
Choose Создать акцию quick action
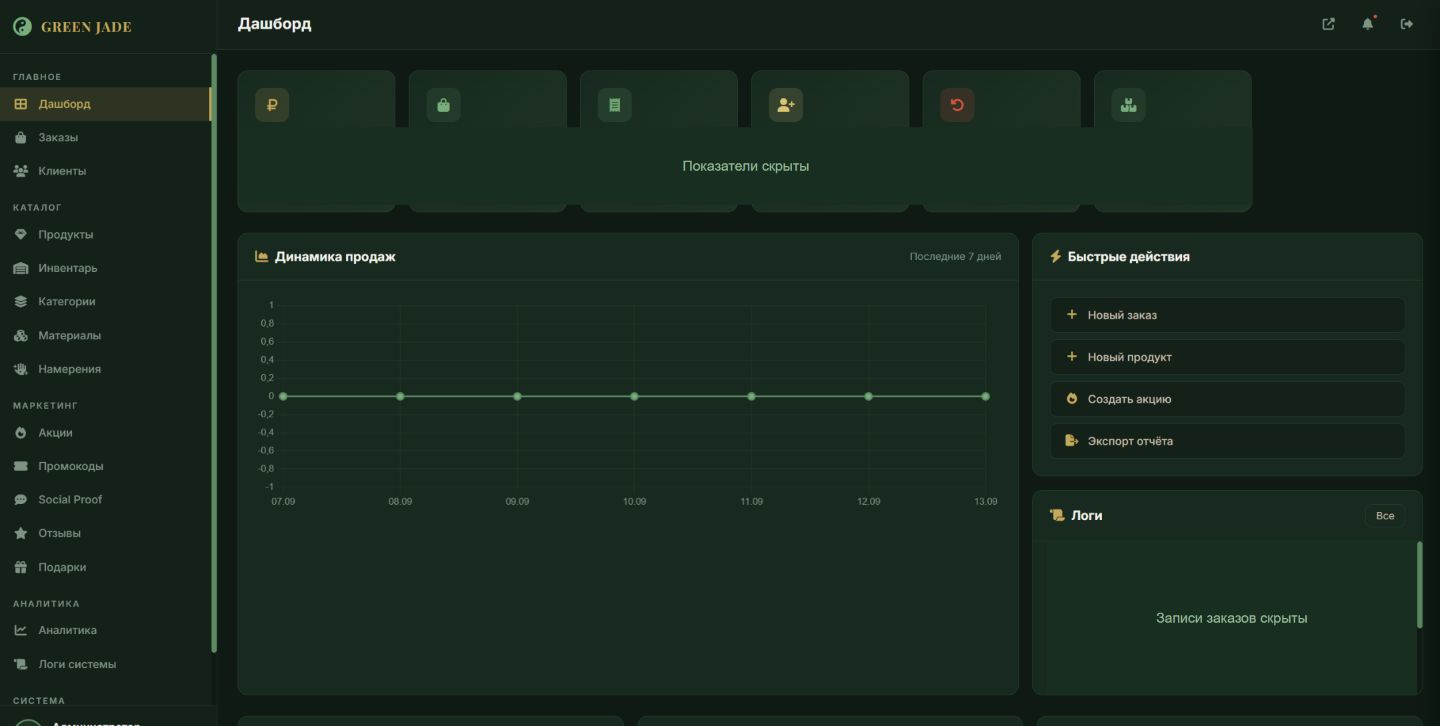point(1227,399)
